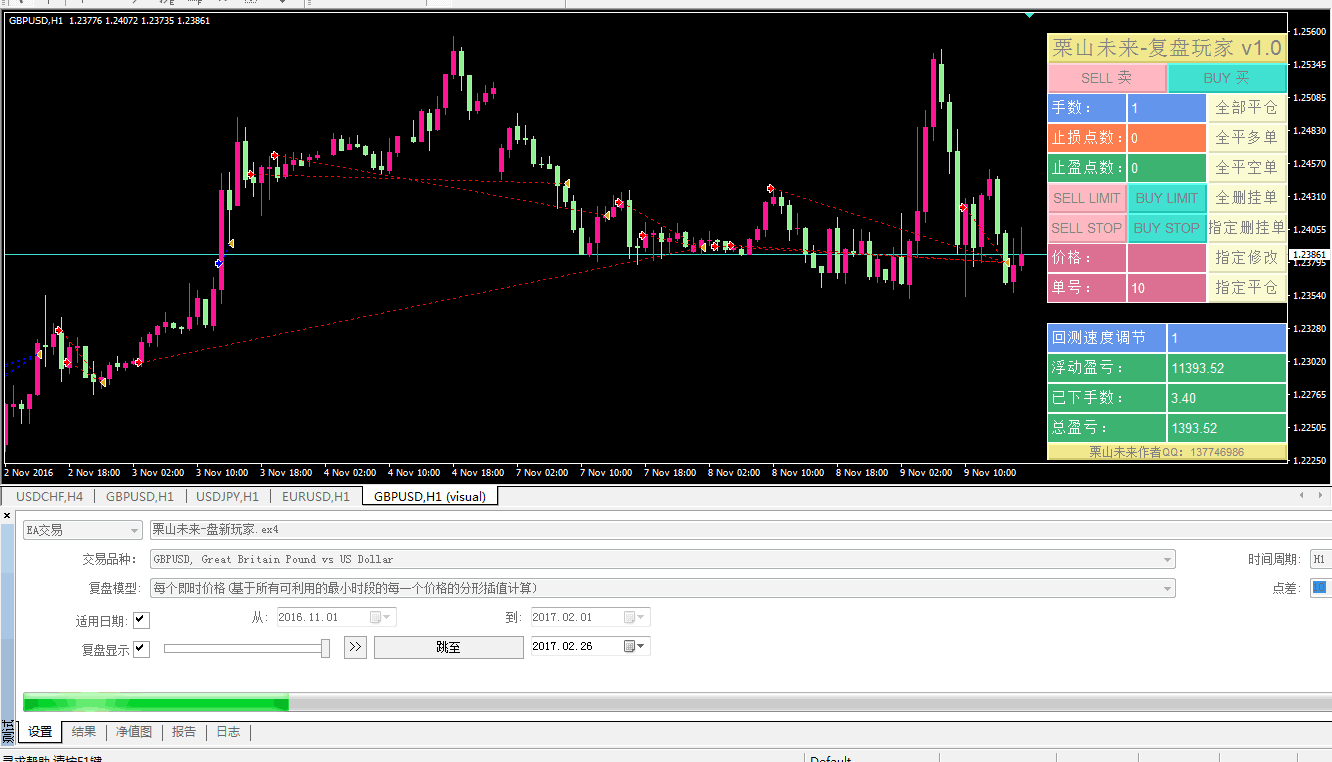Open calendar icon in the 2017.02.26 jump date field

coord(630,646)
